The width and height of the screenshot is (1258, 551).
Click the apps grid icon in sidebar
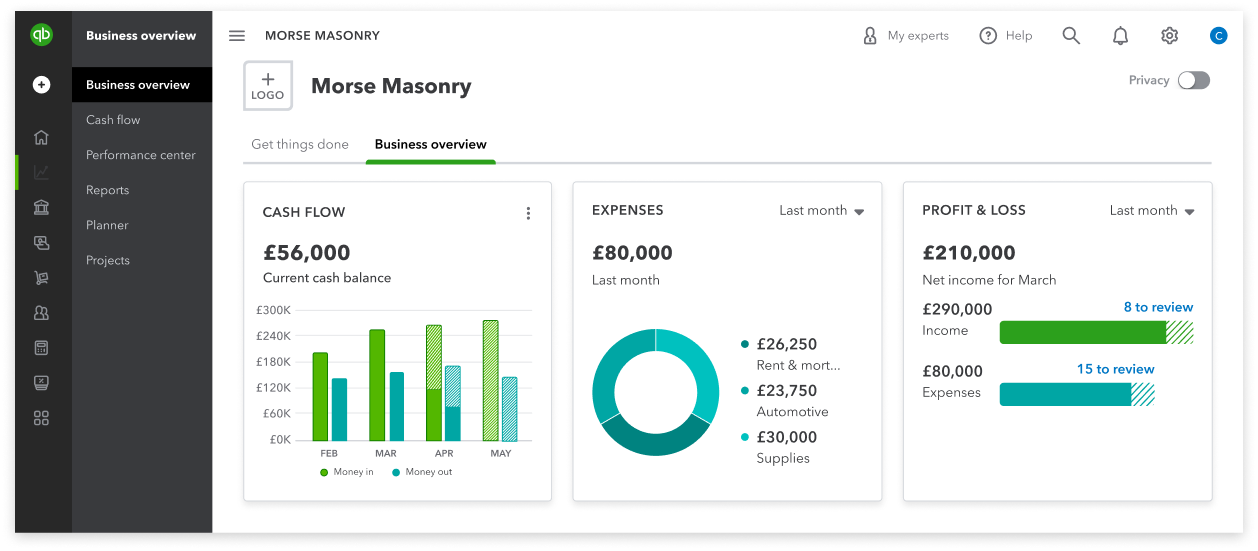[41, 418]
